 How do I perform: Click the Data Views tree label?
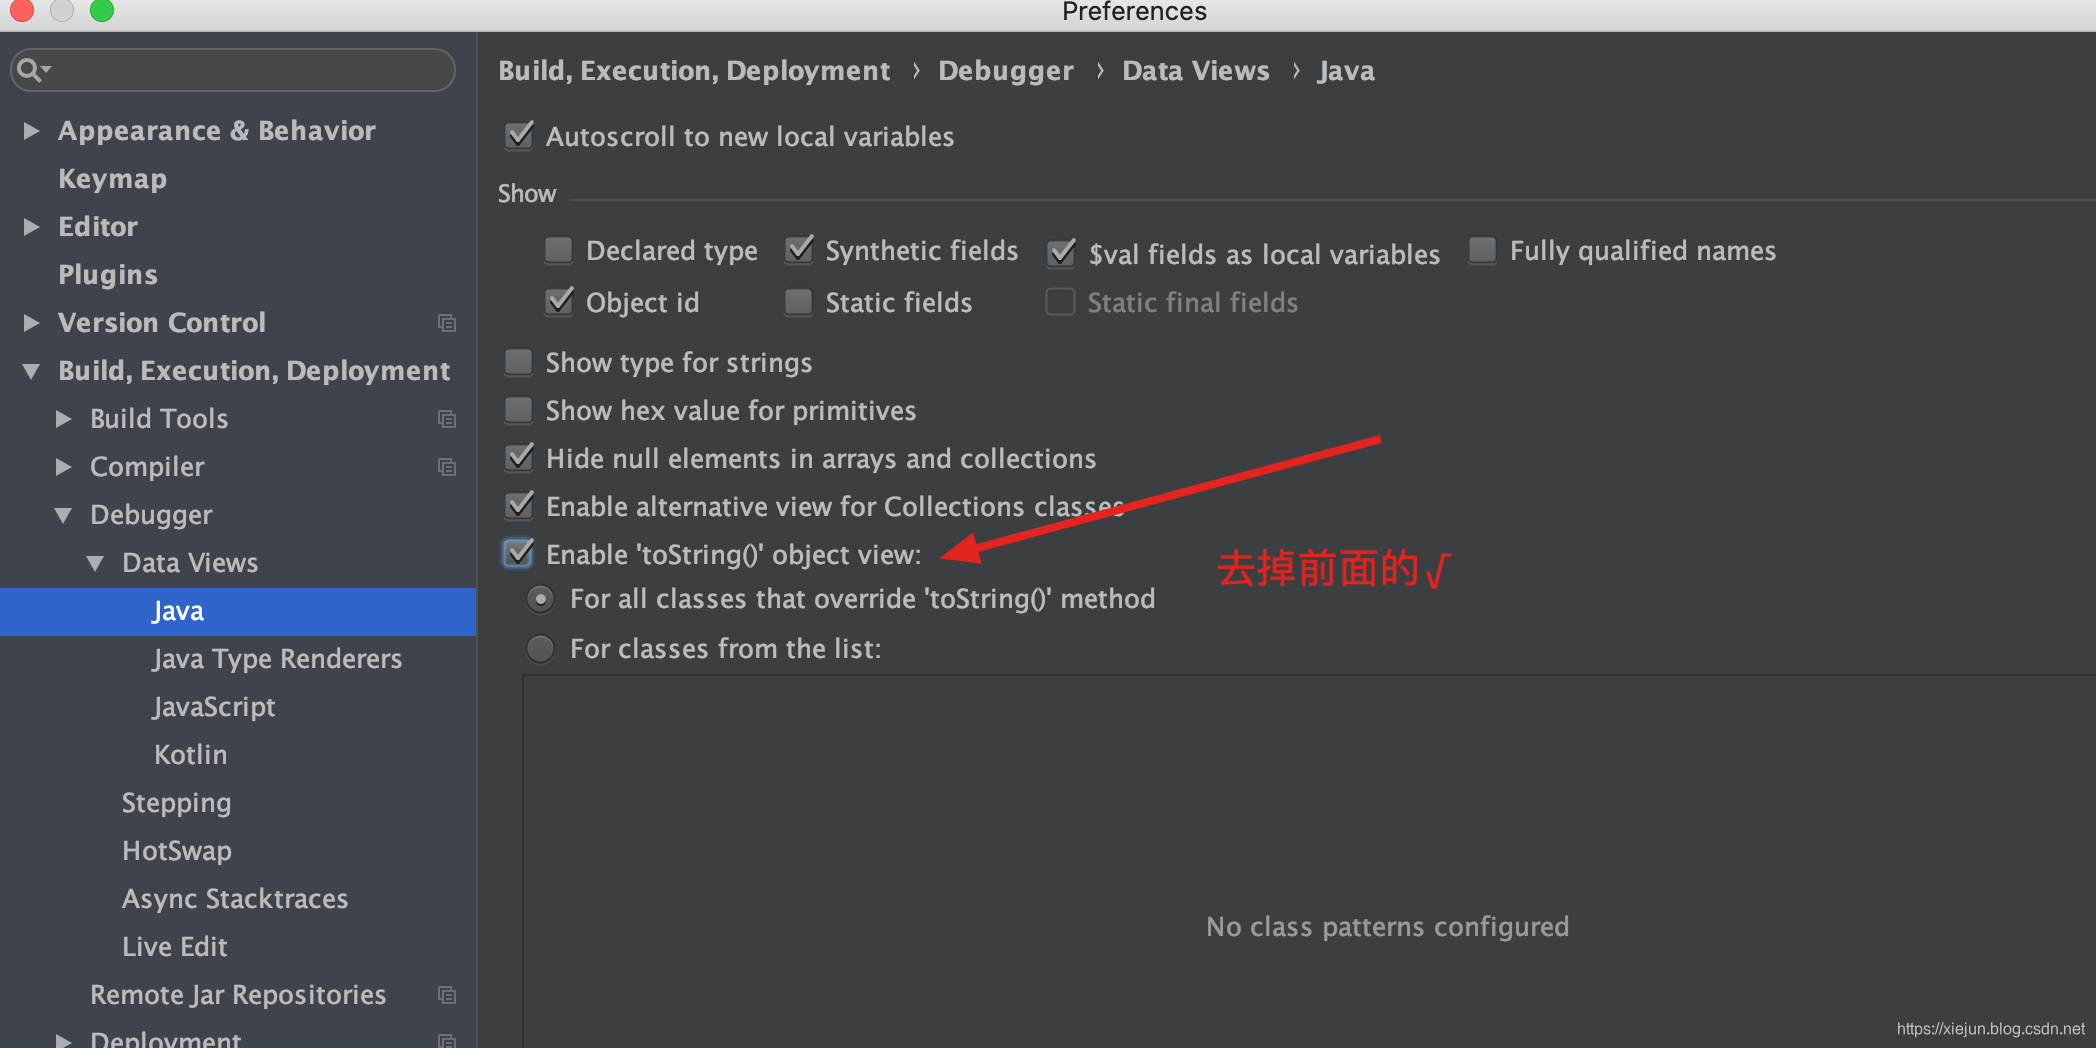190,563
